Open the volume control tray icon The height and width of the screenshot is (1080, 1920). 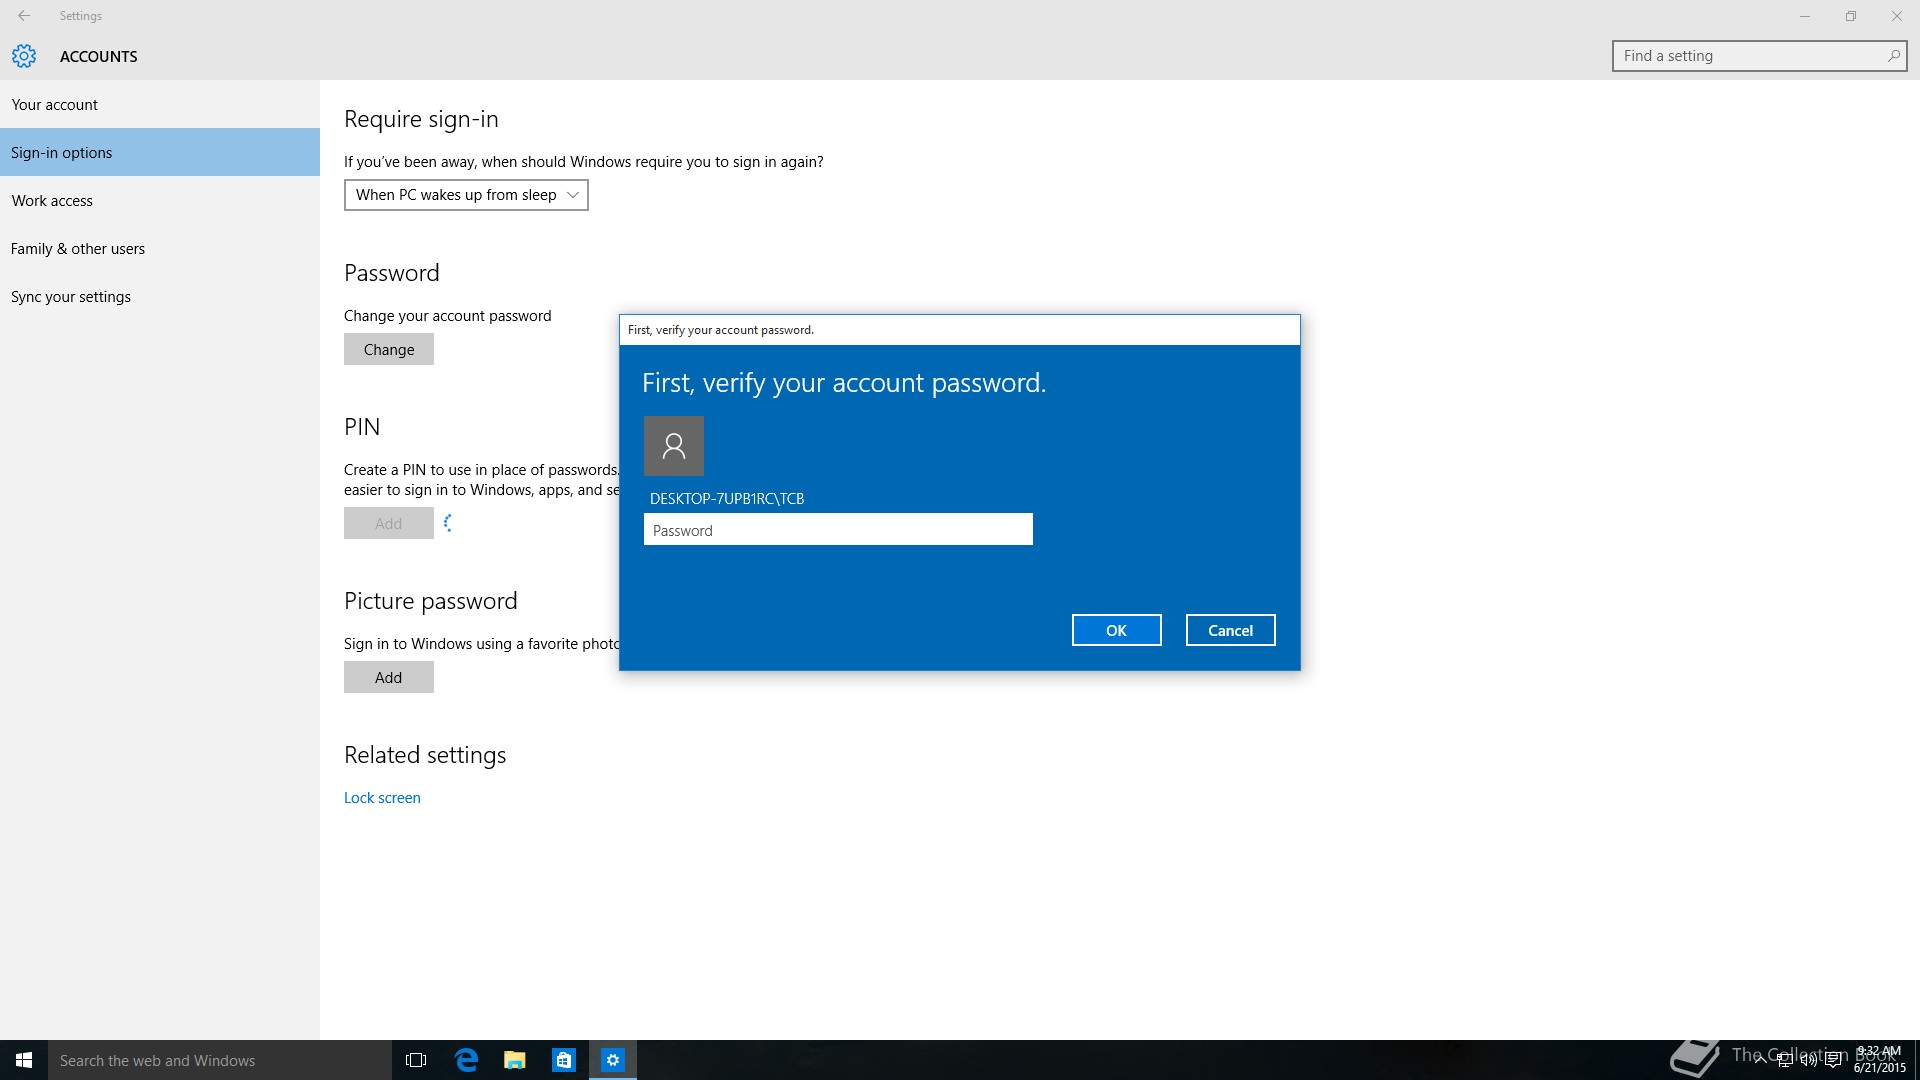click(1809, 1060)
